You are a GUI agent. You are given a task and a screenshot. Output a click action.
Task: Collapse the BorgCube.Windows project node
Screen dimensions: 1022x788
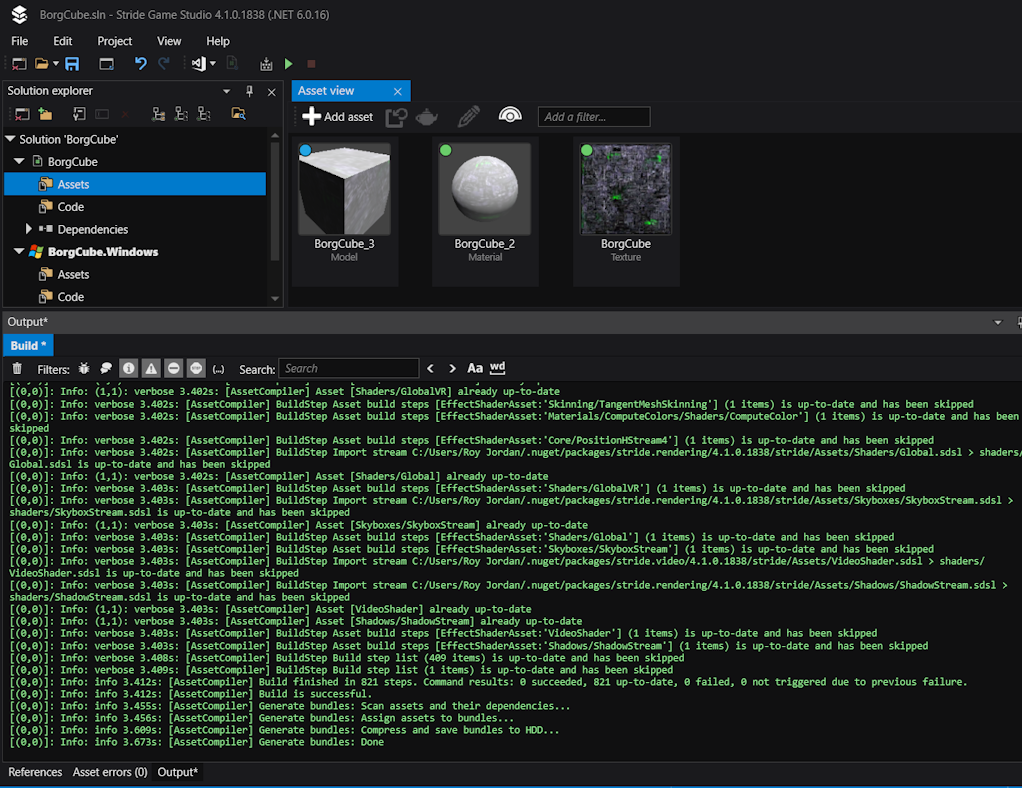click(x=19, y=252)
